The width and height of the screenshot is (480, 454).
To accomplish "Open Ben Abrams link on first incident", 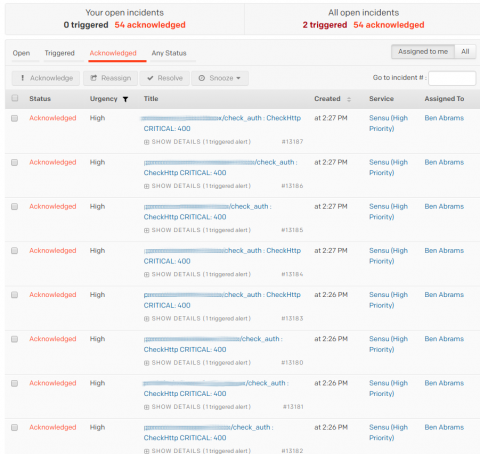I will click(444, 118).
